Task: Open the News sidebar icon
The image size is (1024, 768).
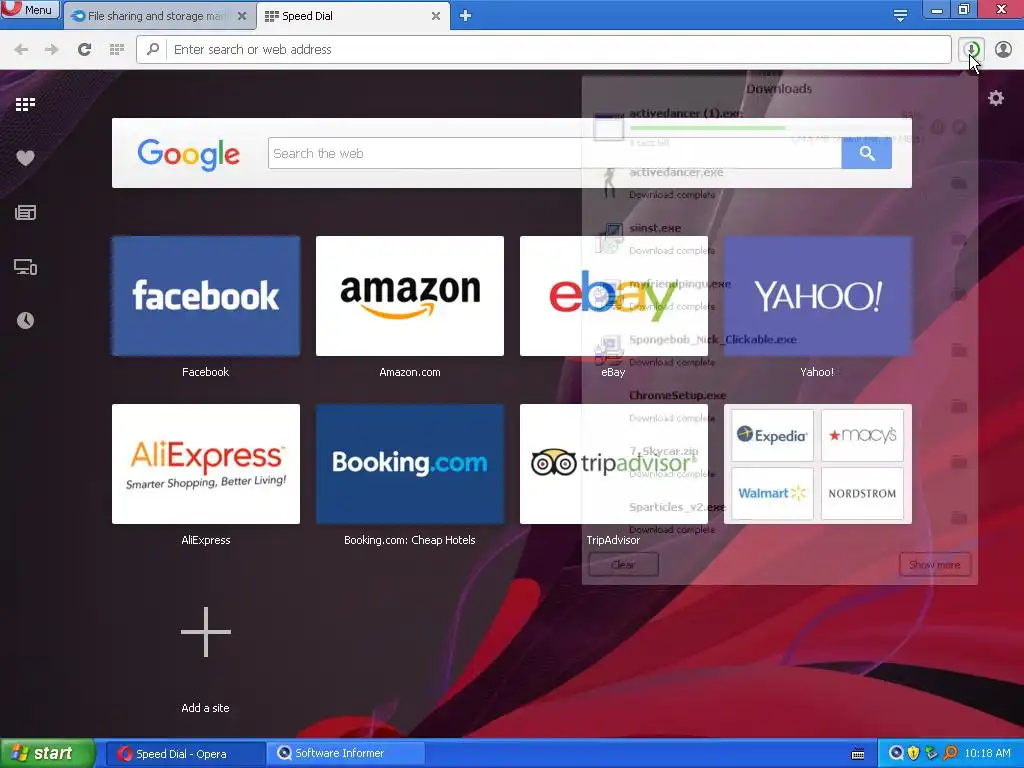Action: click(25, 212)
